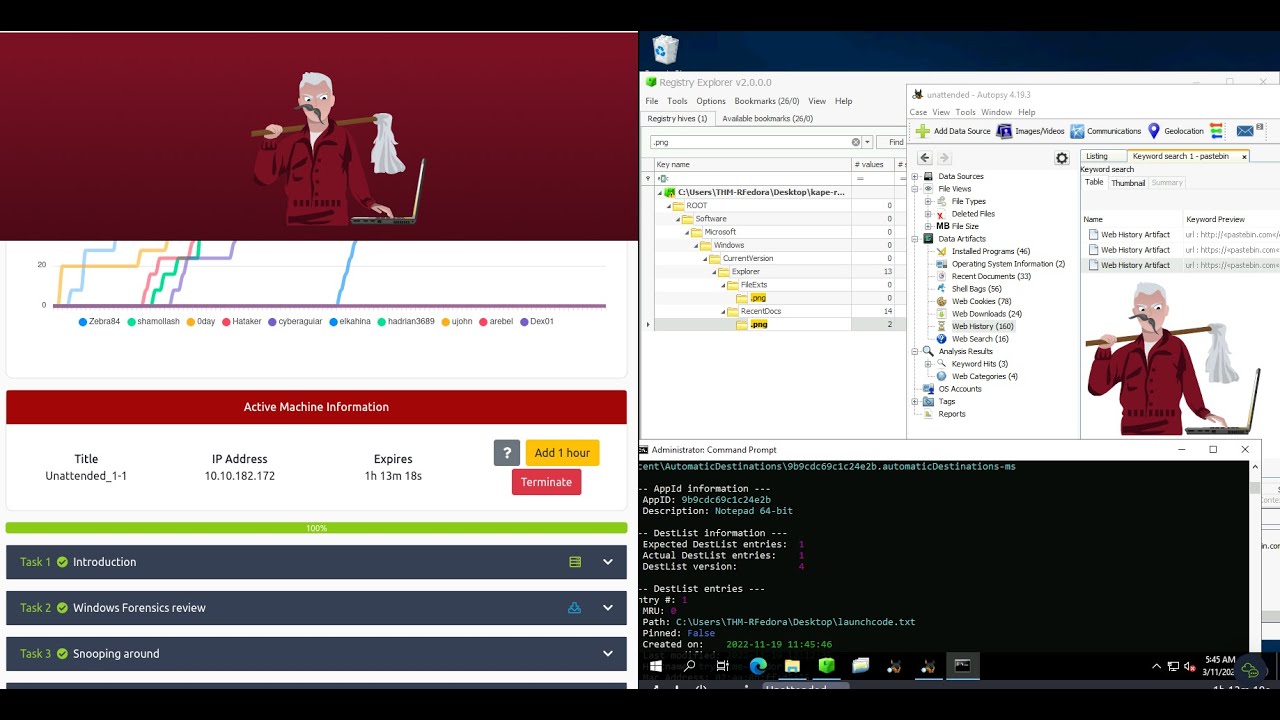
Task: Close Keyword search 1 - pastebin tab
Action: pos(1244,157)
